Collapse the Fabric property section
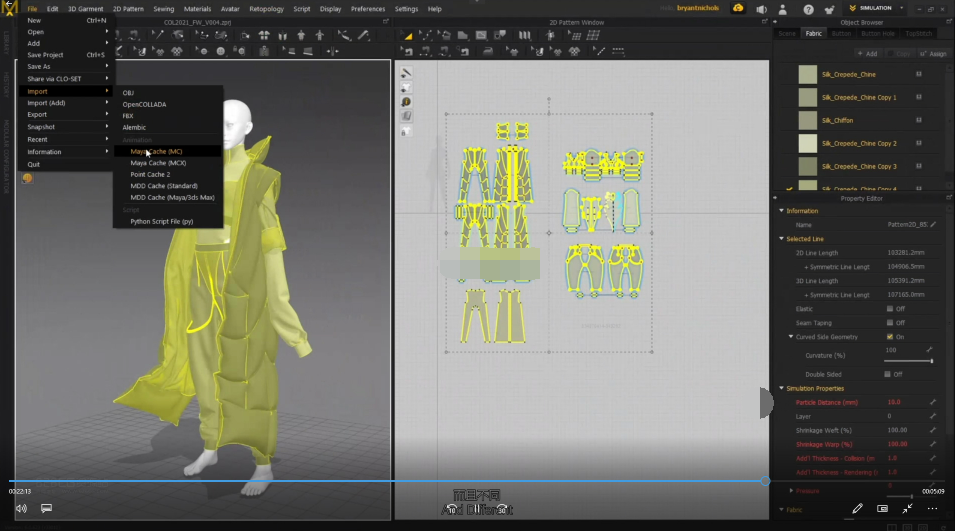The height and width of the screenshot is (531, 955). pyautogui.click(x=781, y=510)
